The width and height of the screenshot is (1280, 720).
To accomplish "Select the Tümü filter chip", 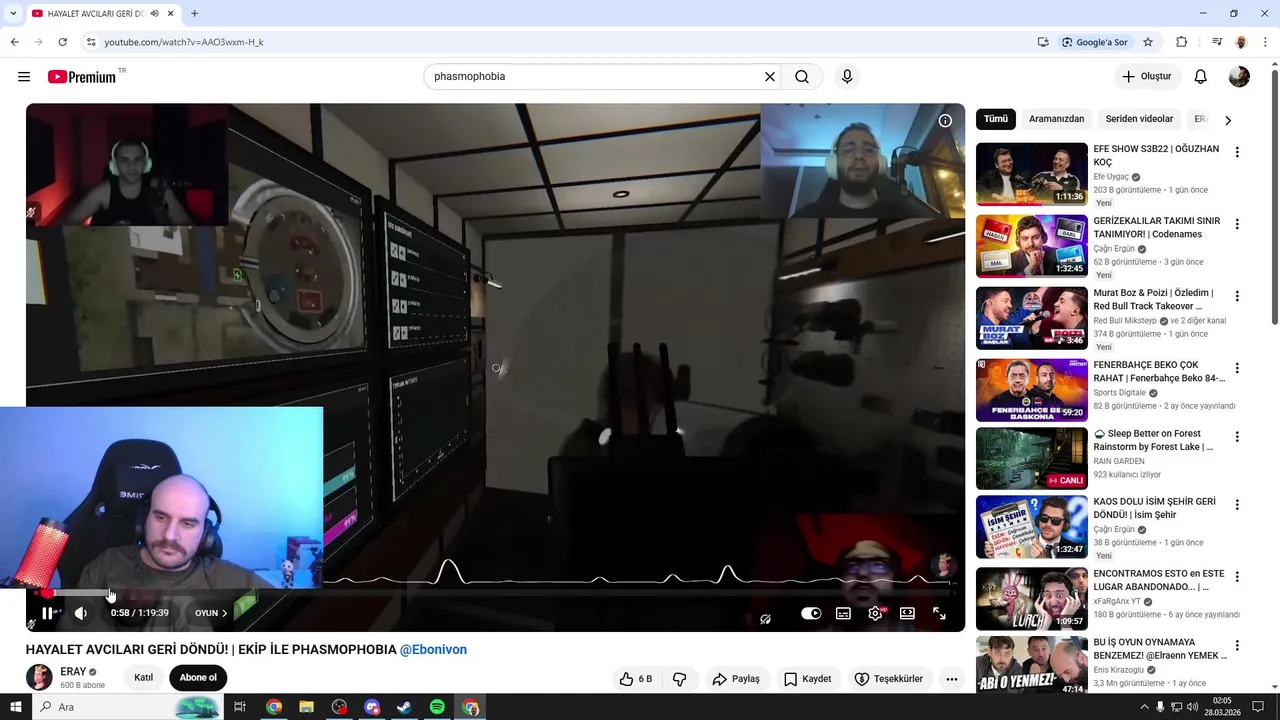I will coord(996,119).
